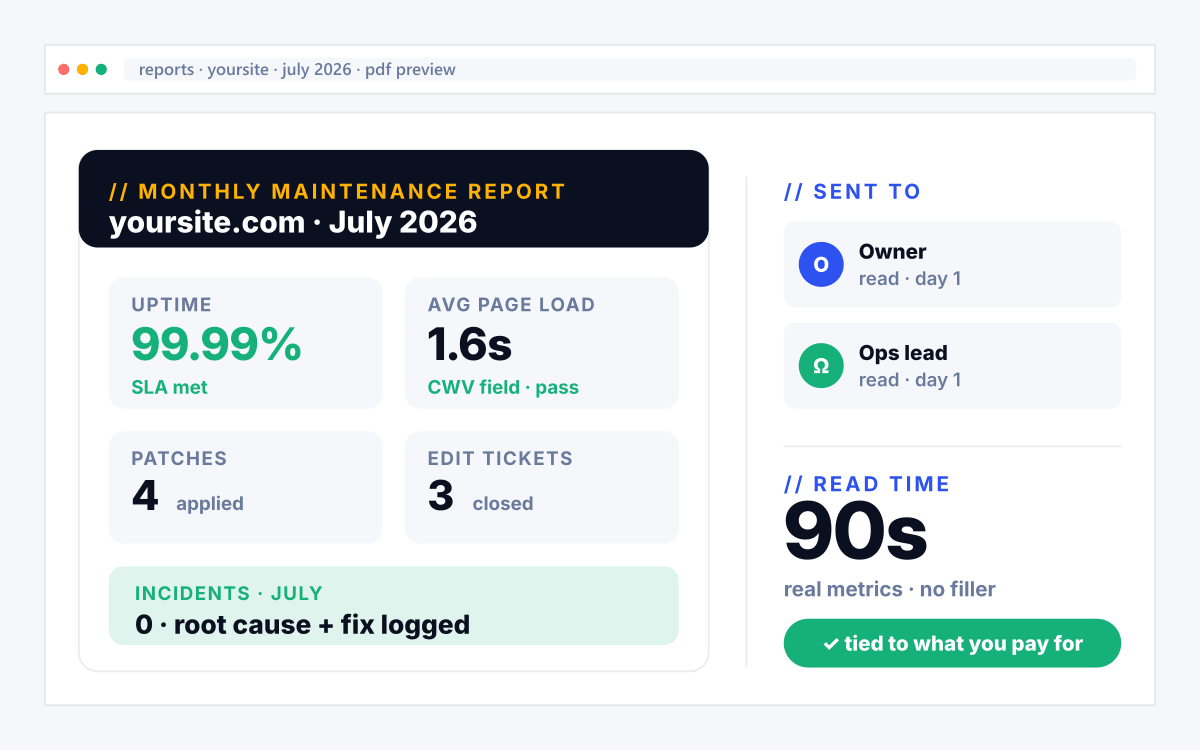Open the Owner recipient card
This screenshot has width=1200, height=750.
[952, 264]
